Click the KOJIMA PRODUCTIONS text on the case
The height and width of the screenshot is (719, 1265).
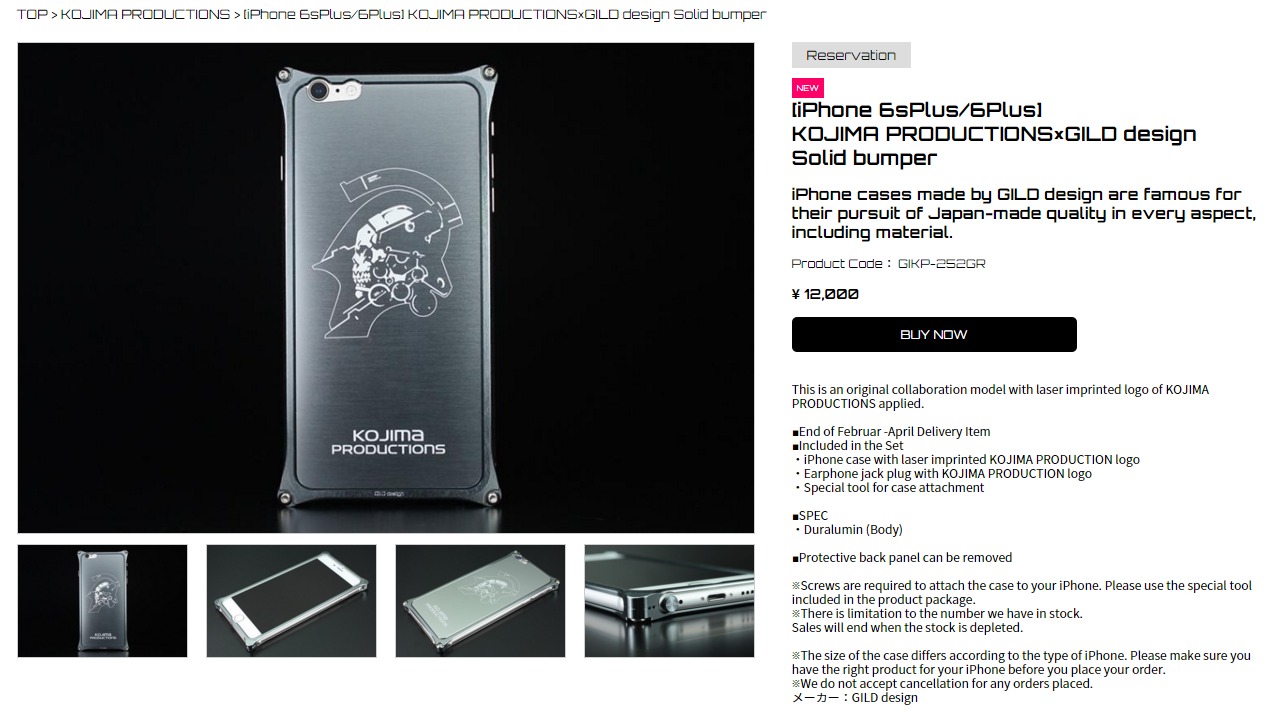[388, 442]
